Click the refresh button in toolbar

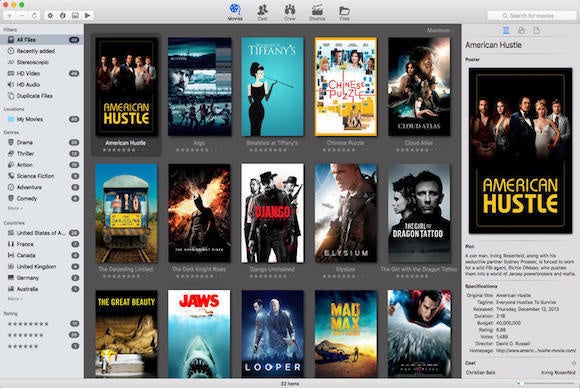[34, 16]
